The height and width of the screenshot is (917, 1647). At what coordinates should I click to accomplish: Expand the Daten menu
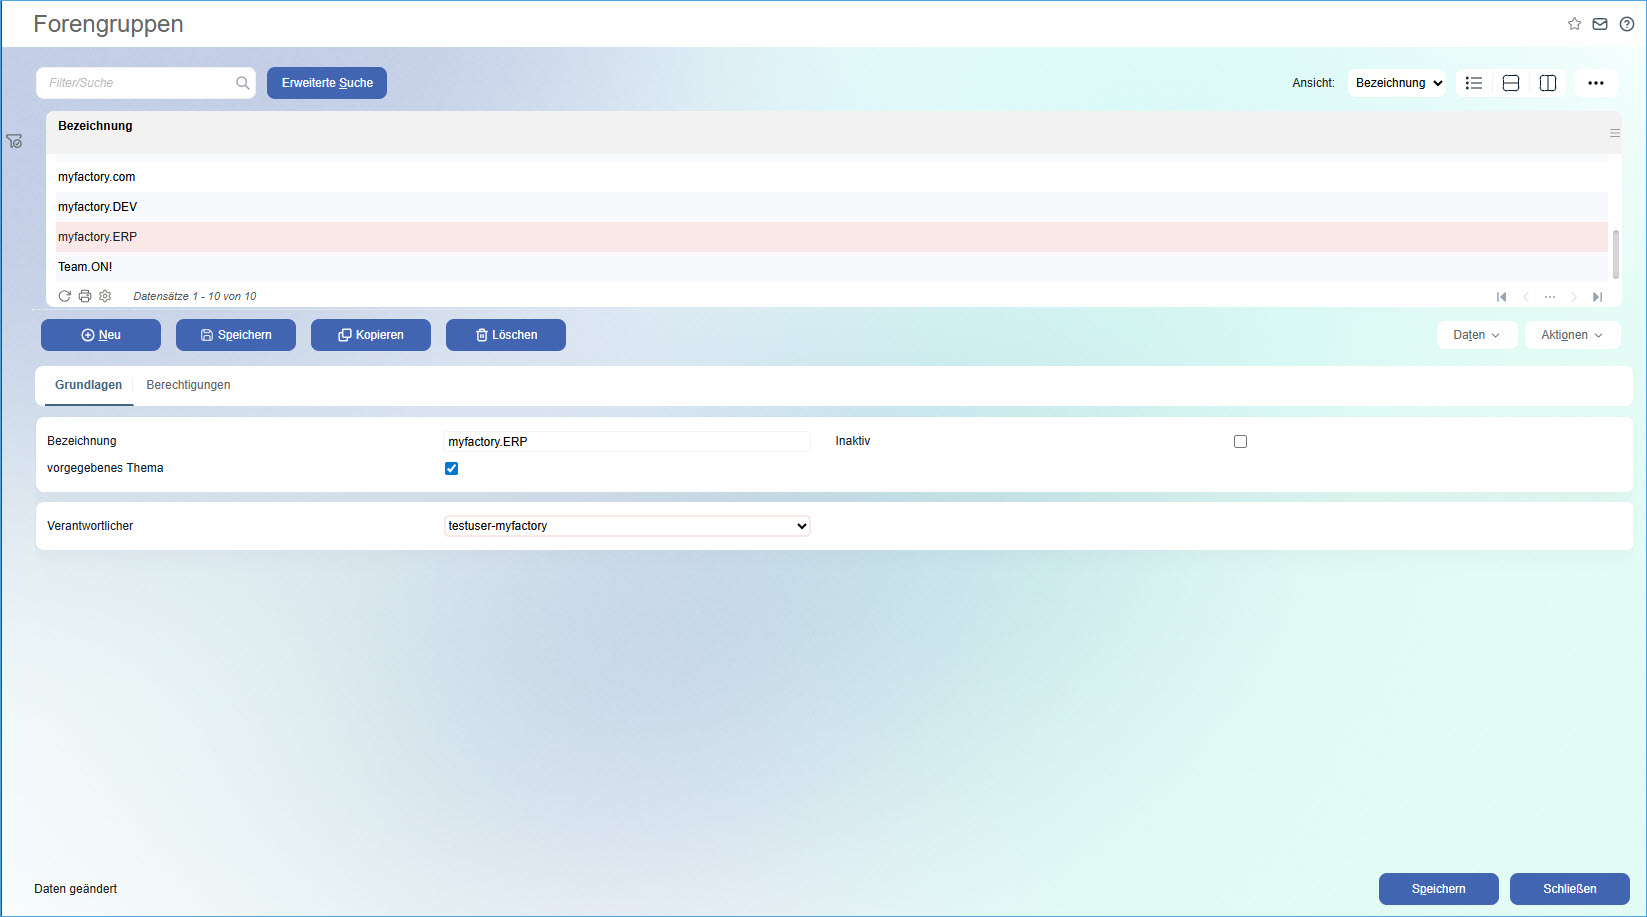1477,335
